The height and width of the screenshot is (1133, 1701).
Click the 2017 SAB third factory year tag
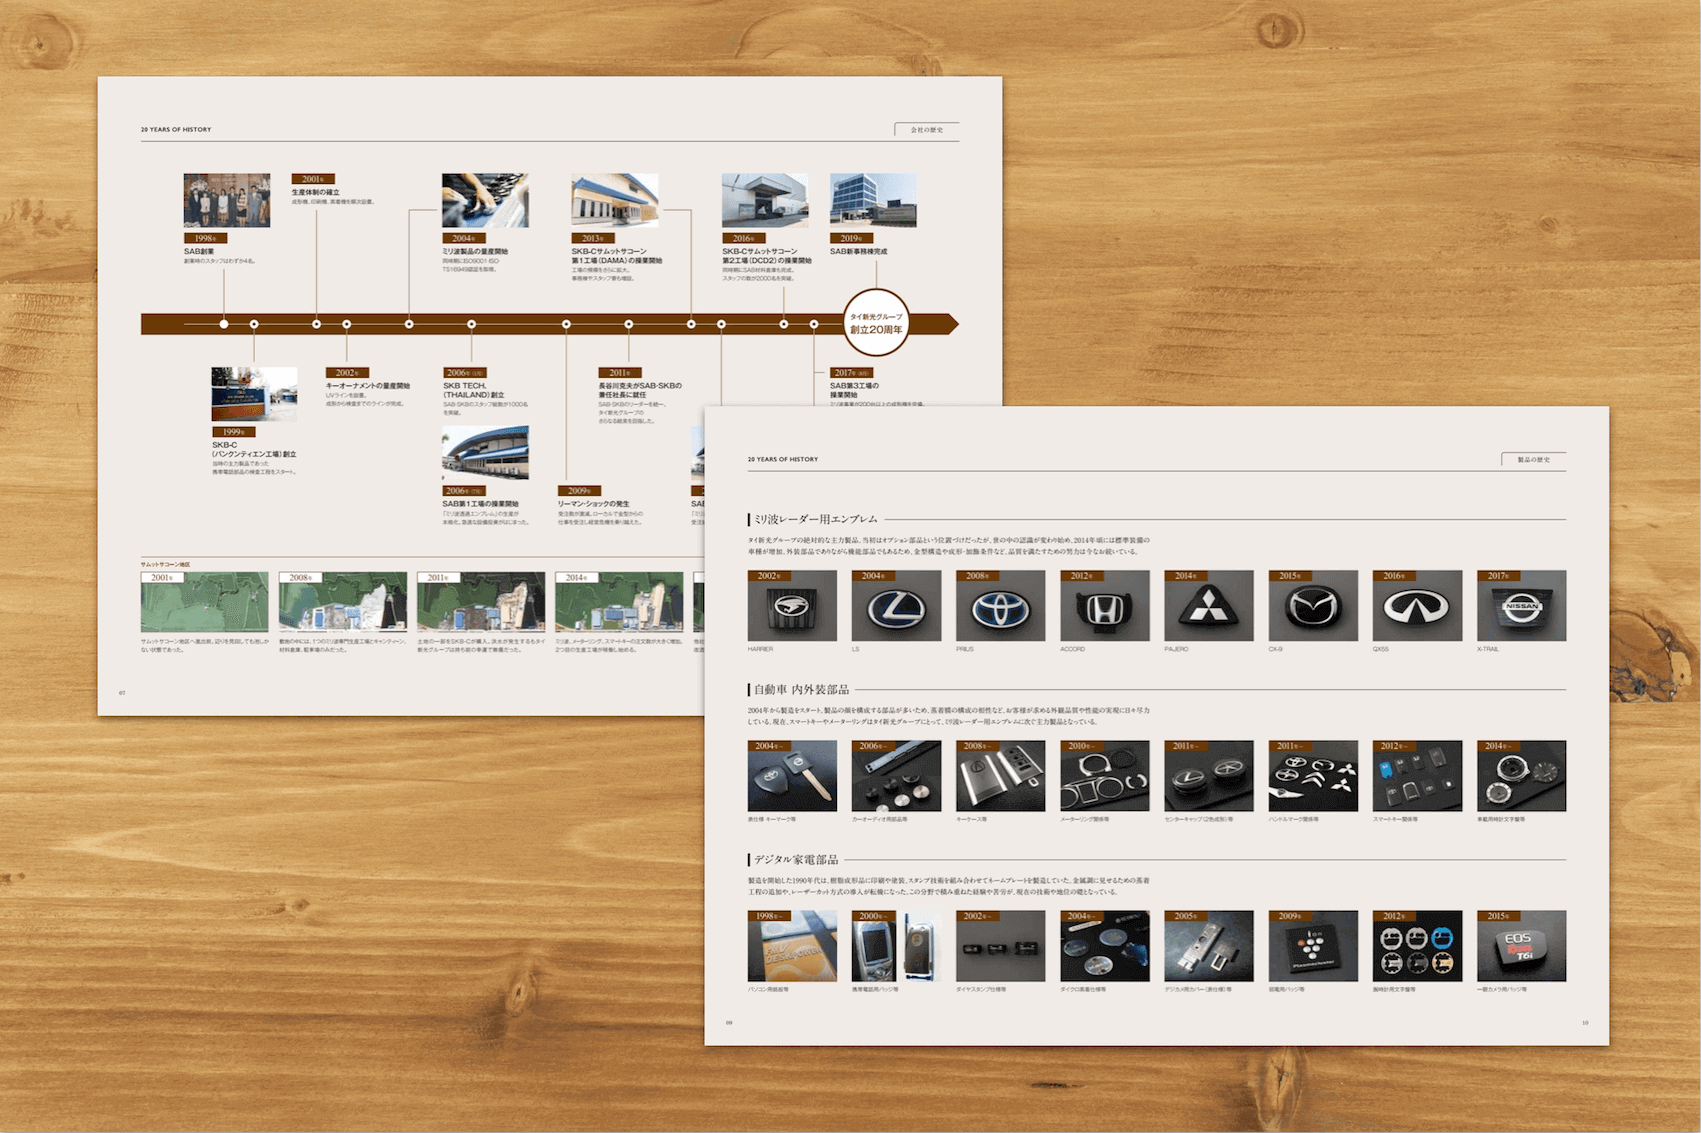[x=851, y=373]
